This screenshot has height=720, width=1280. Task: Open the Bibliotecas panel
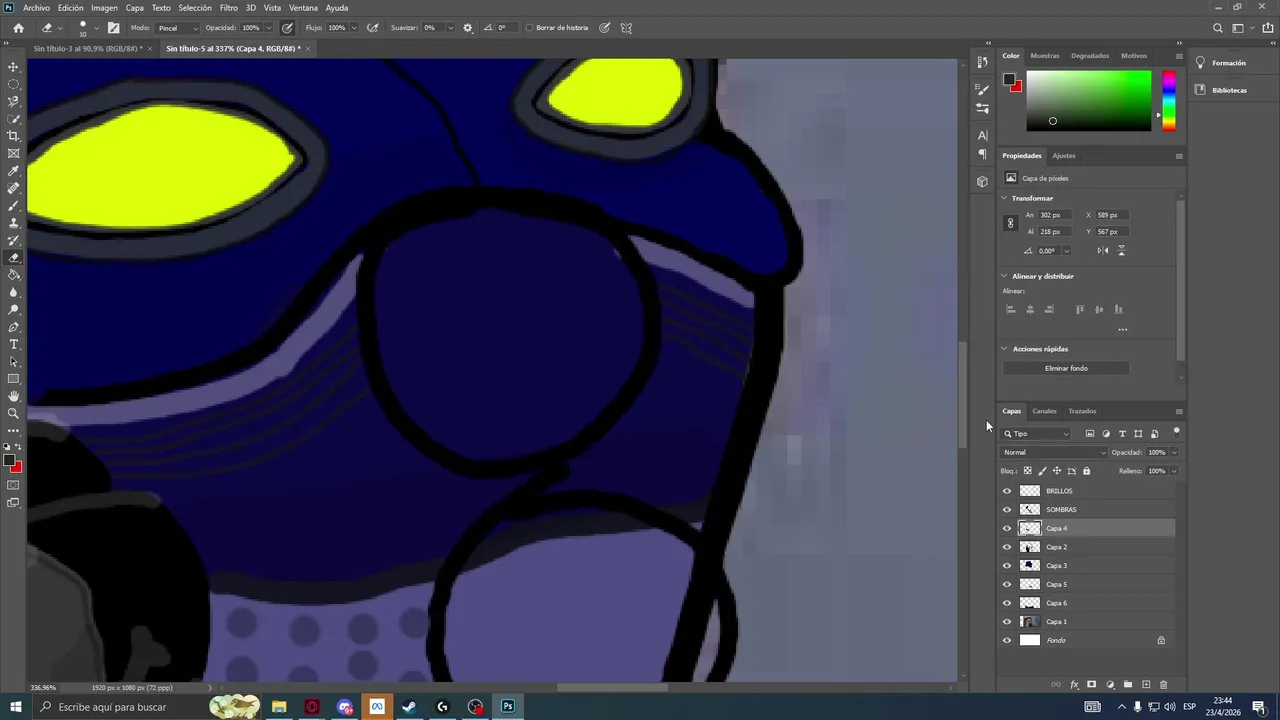1229,90
